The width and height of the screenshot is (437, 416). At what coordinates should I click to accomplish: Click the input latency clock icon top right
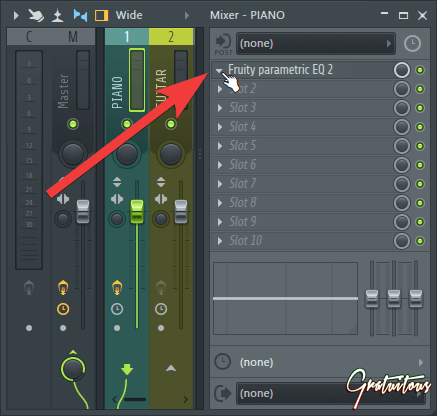[412, 43]
